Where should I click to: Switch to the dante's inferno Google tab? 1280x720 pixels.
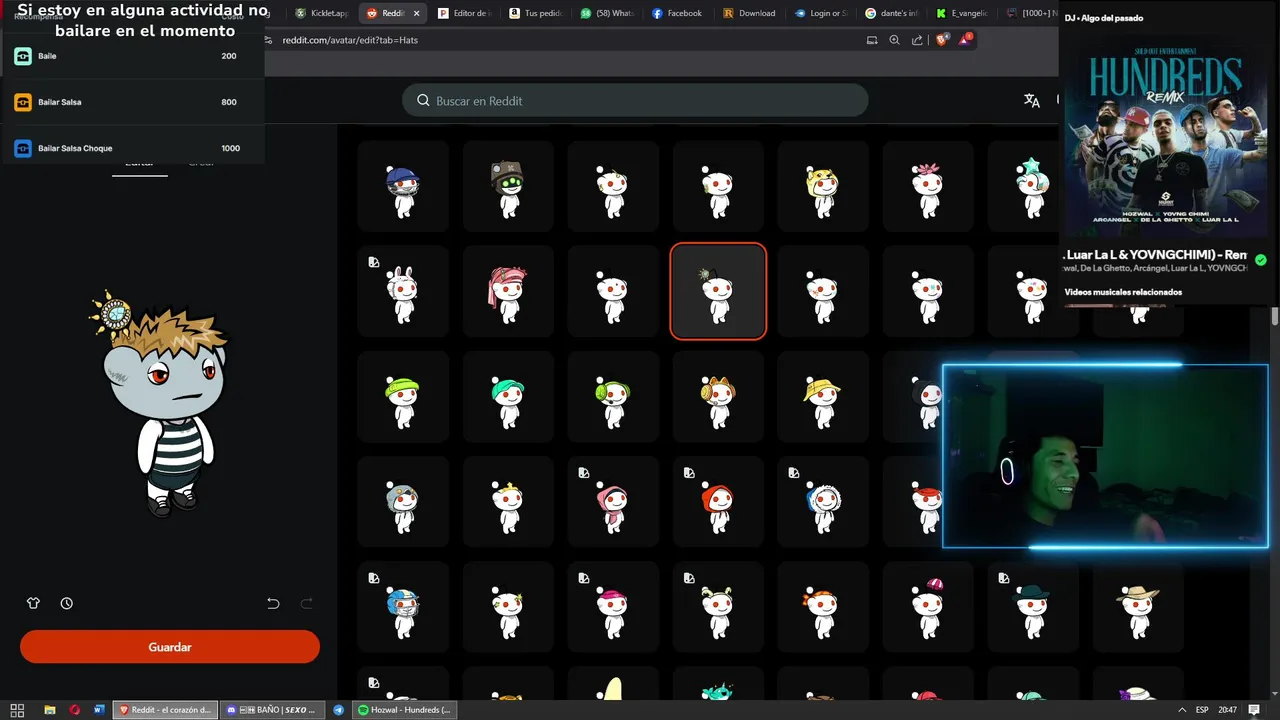[891, 13]
